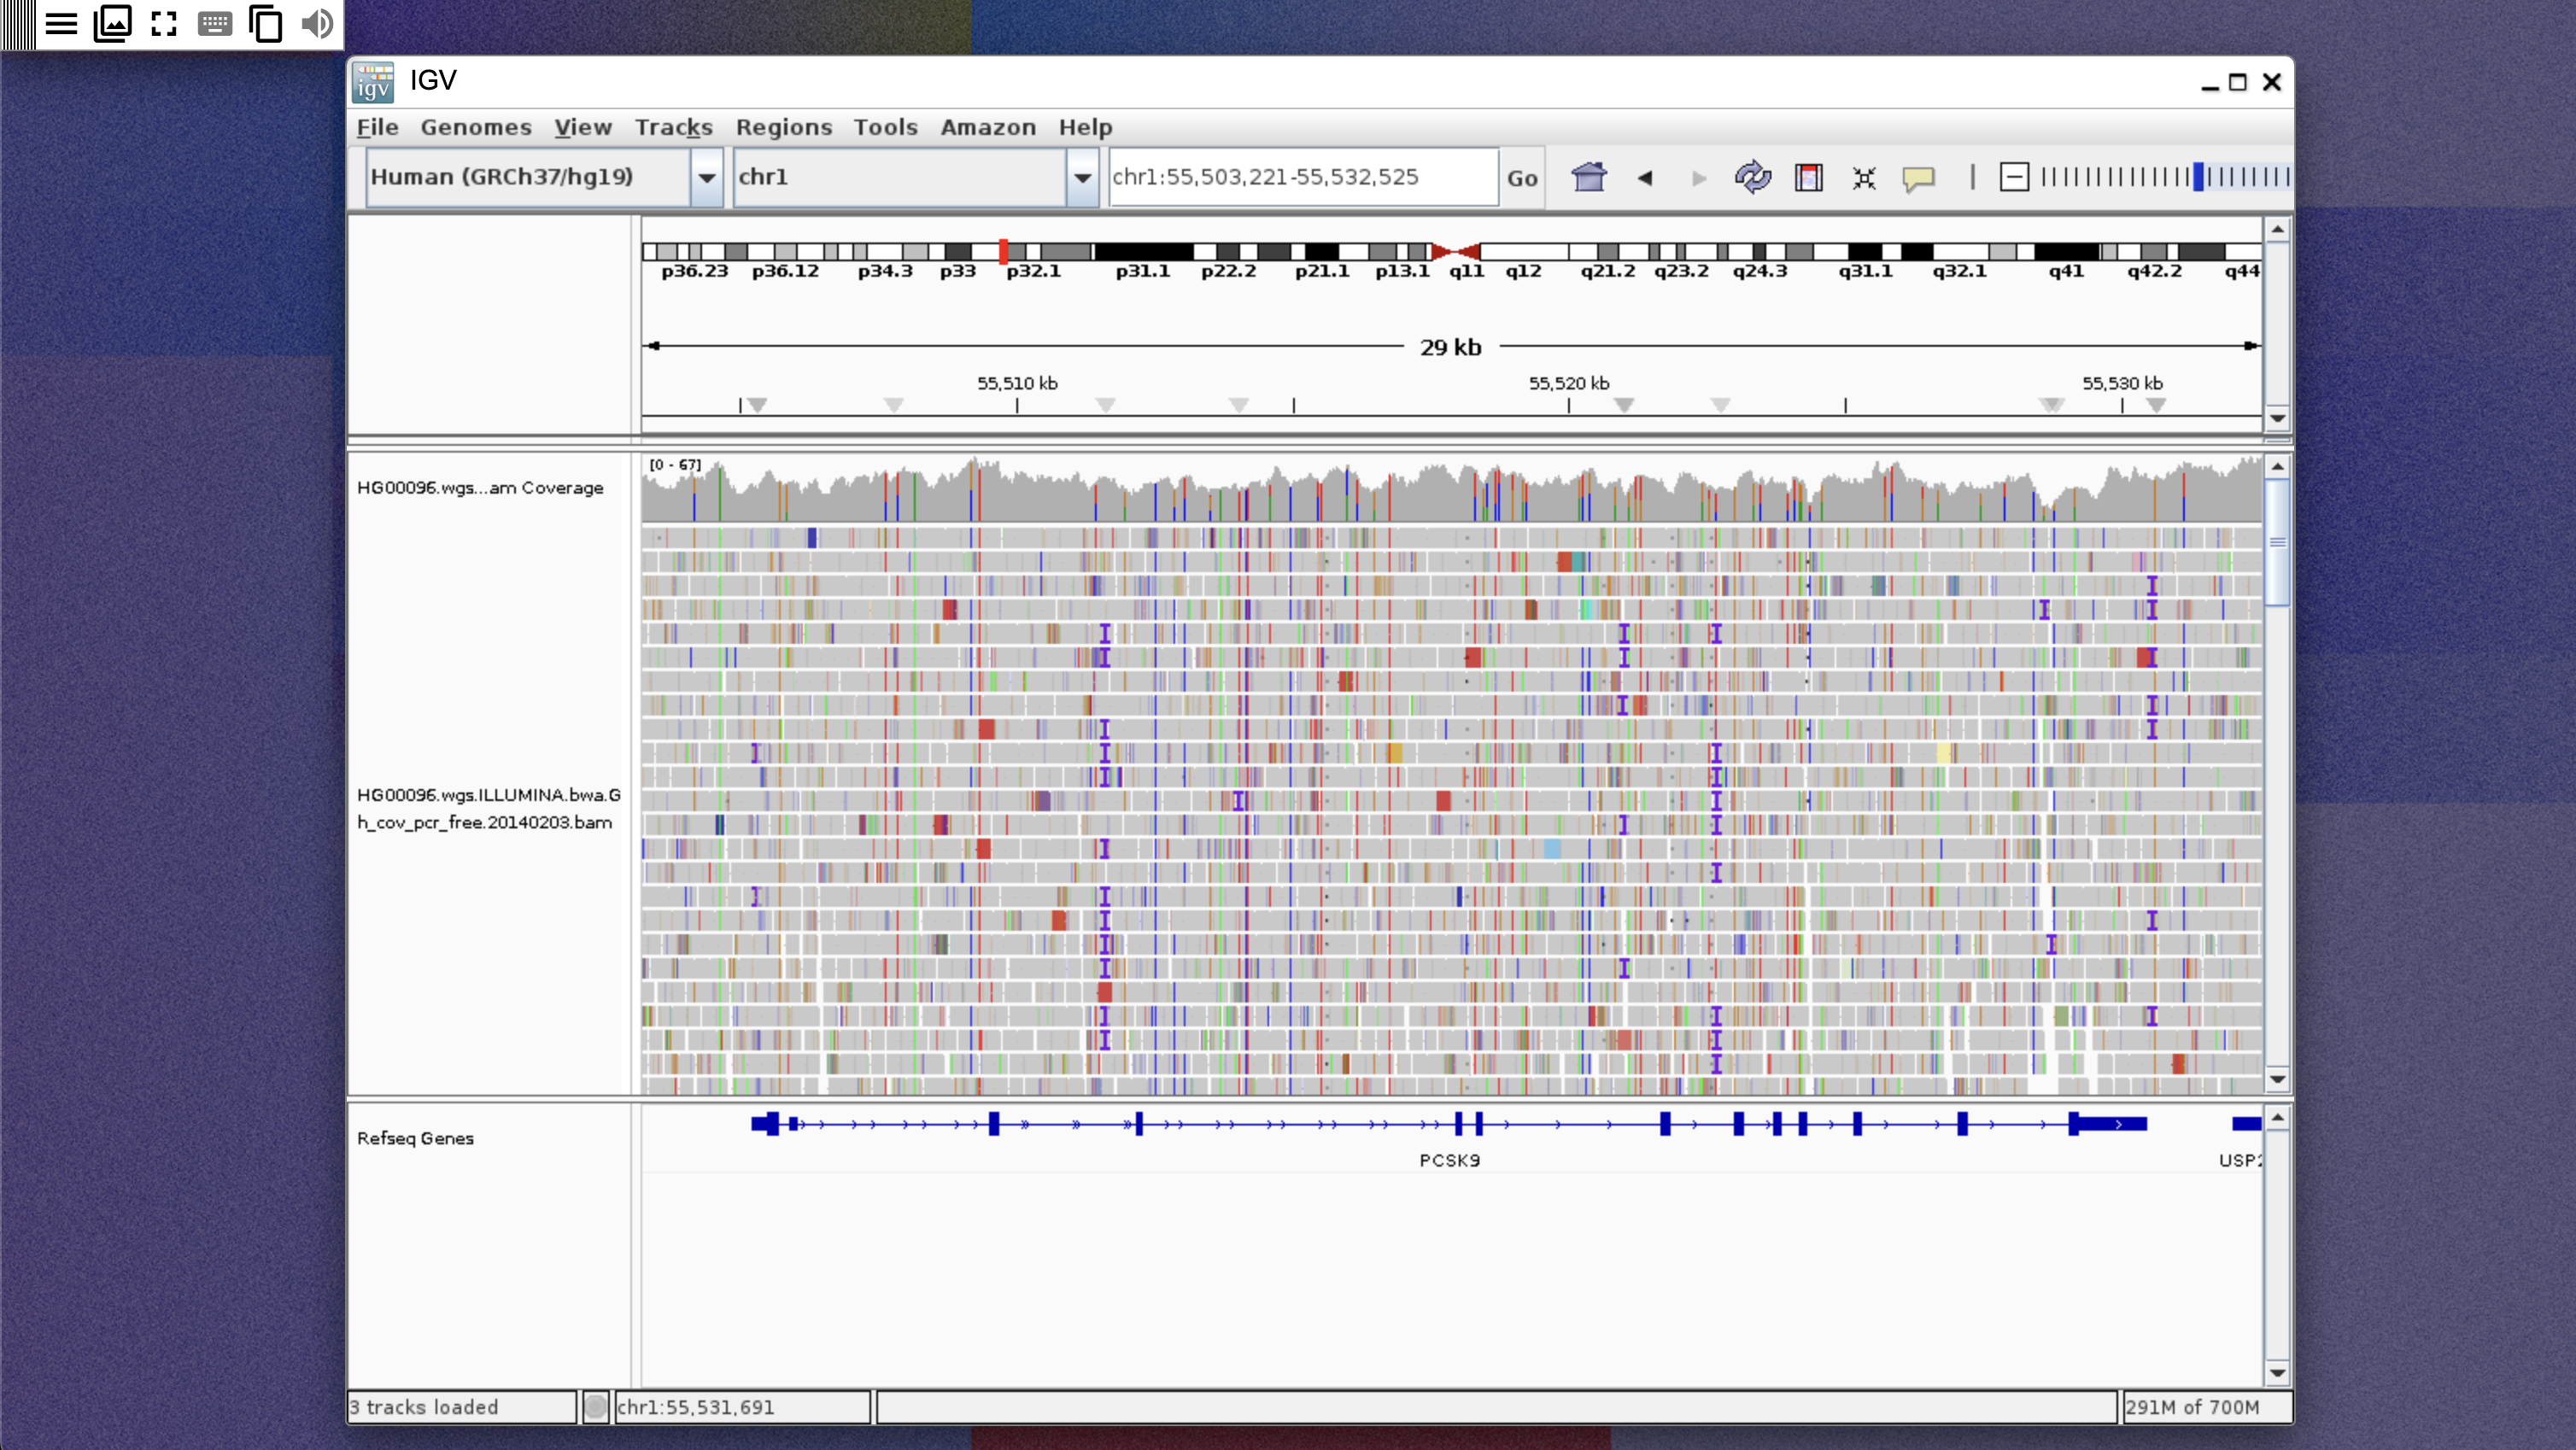The width and height of the screenshot is (2576, 1450).
Task: Open the hamburger menu in the corner bar
Action: (x=61, y=23)
